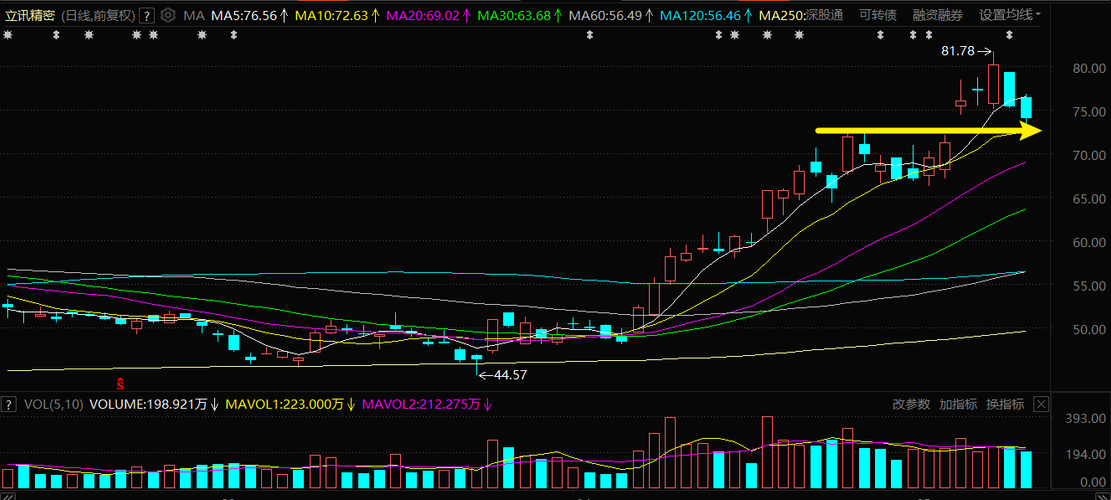
Task: Select the MA indicator label
Action: tap(193, 15)
